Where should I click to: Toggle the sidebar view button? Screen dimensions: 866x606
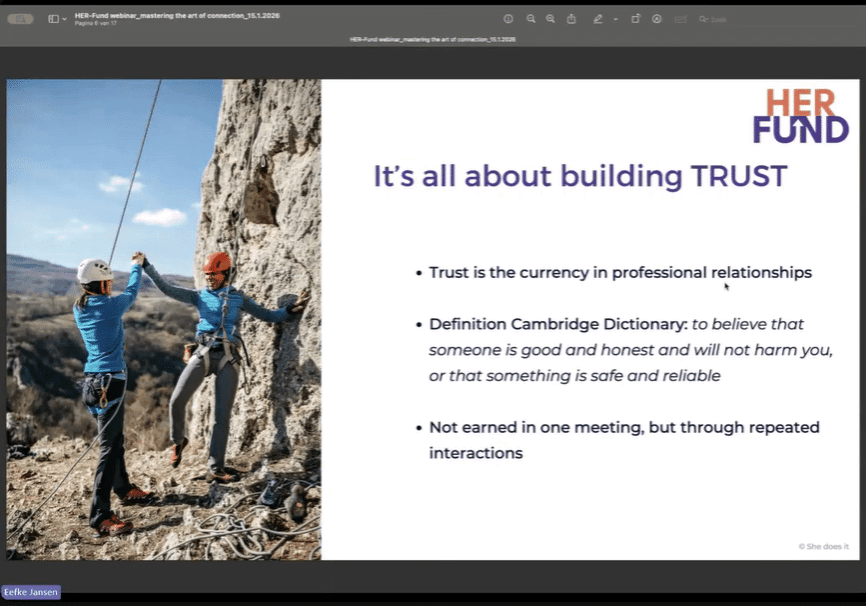click(x=53, y=19)
